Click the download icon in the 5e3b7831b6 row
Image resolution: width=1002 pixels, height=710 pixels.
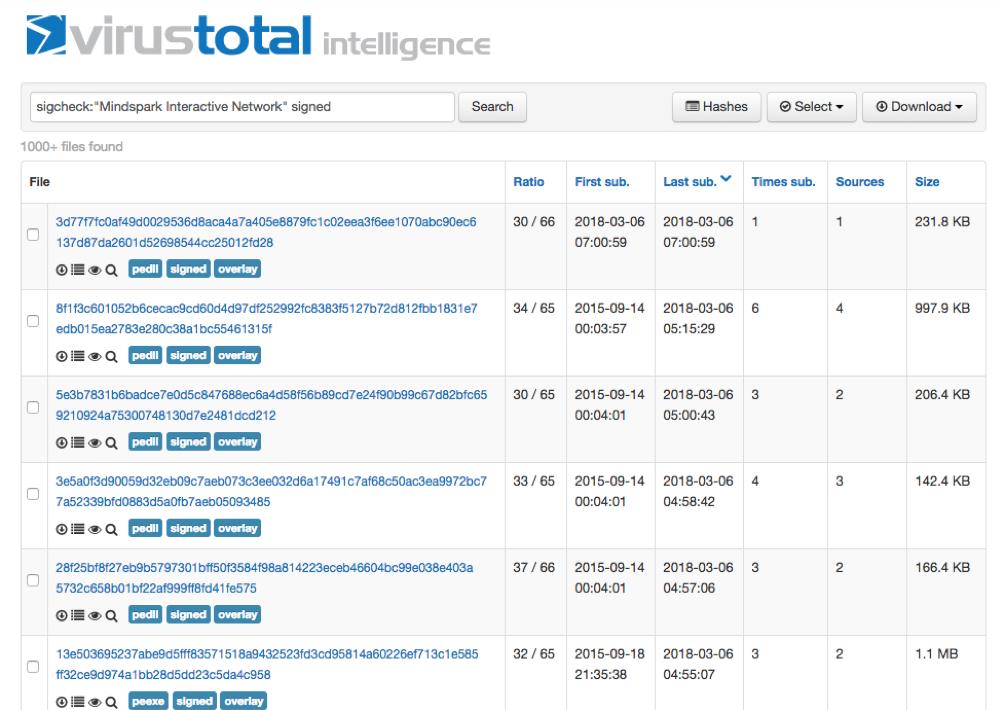(61, 442)
